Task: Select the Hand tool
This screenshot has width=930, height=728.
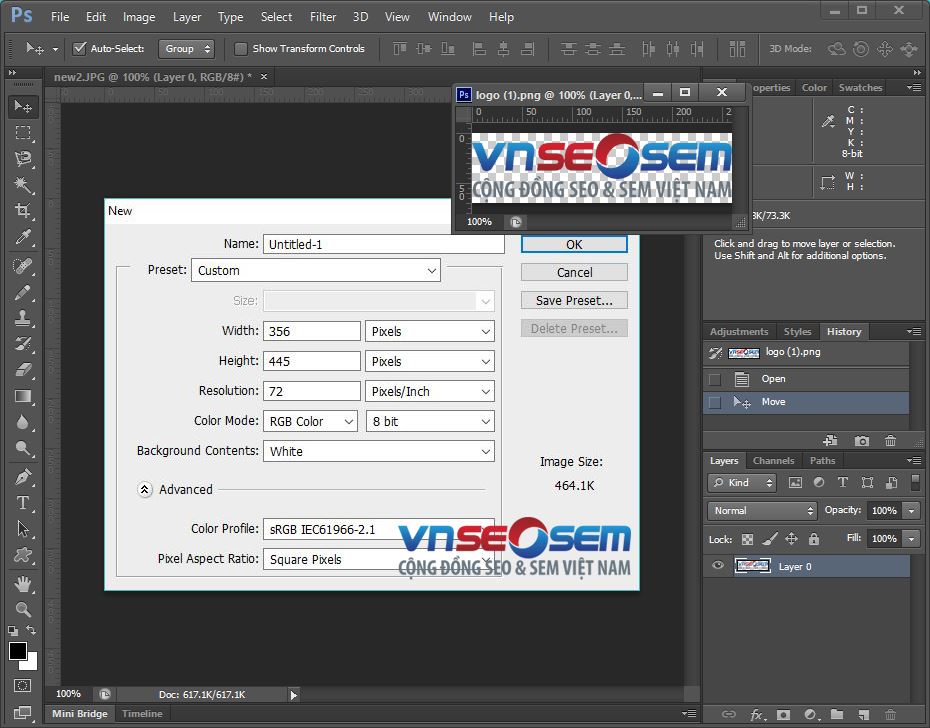Action: [x=22, y=582]
